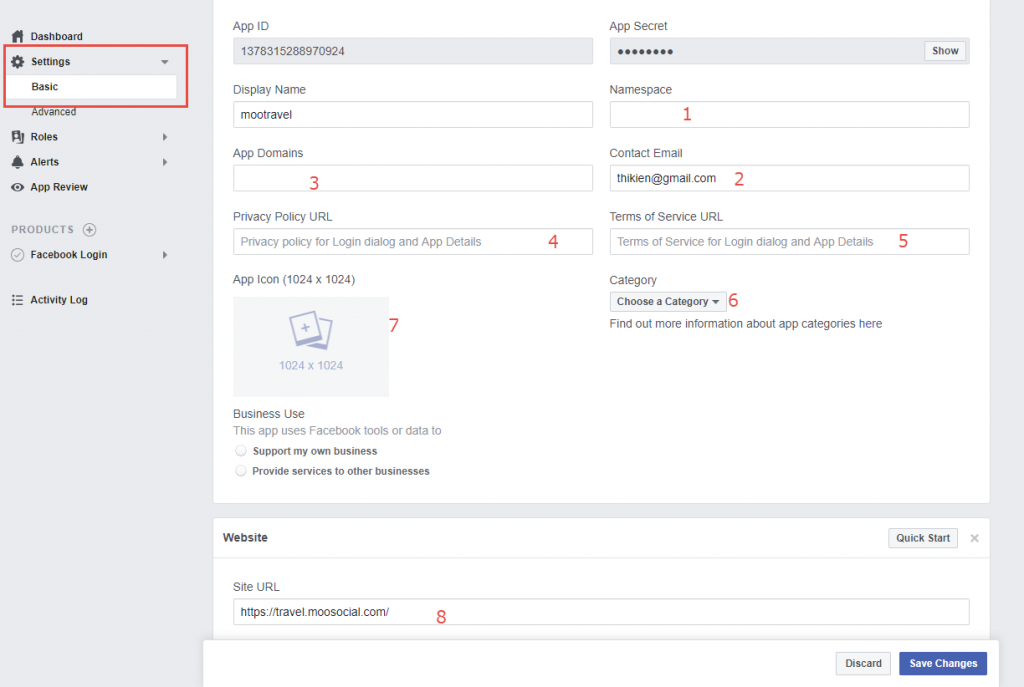Click the Settings gear icon
Image resolution: width=1024 pixels, height=687 pixels.
click(18, 61)
